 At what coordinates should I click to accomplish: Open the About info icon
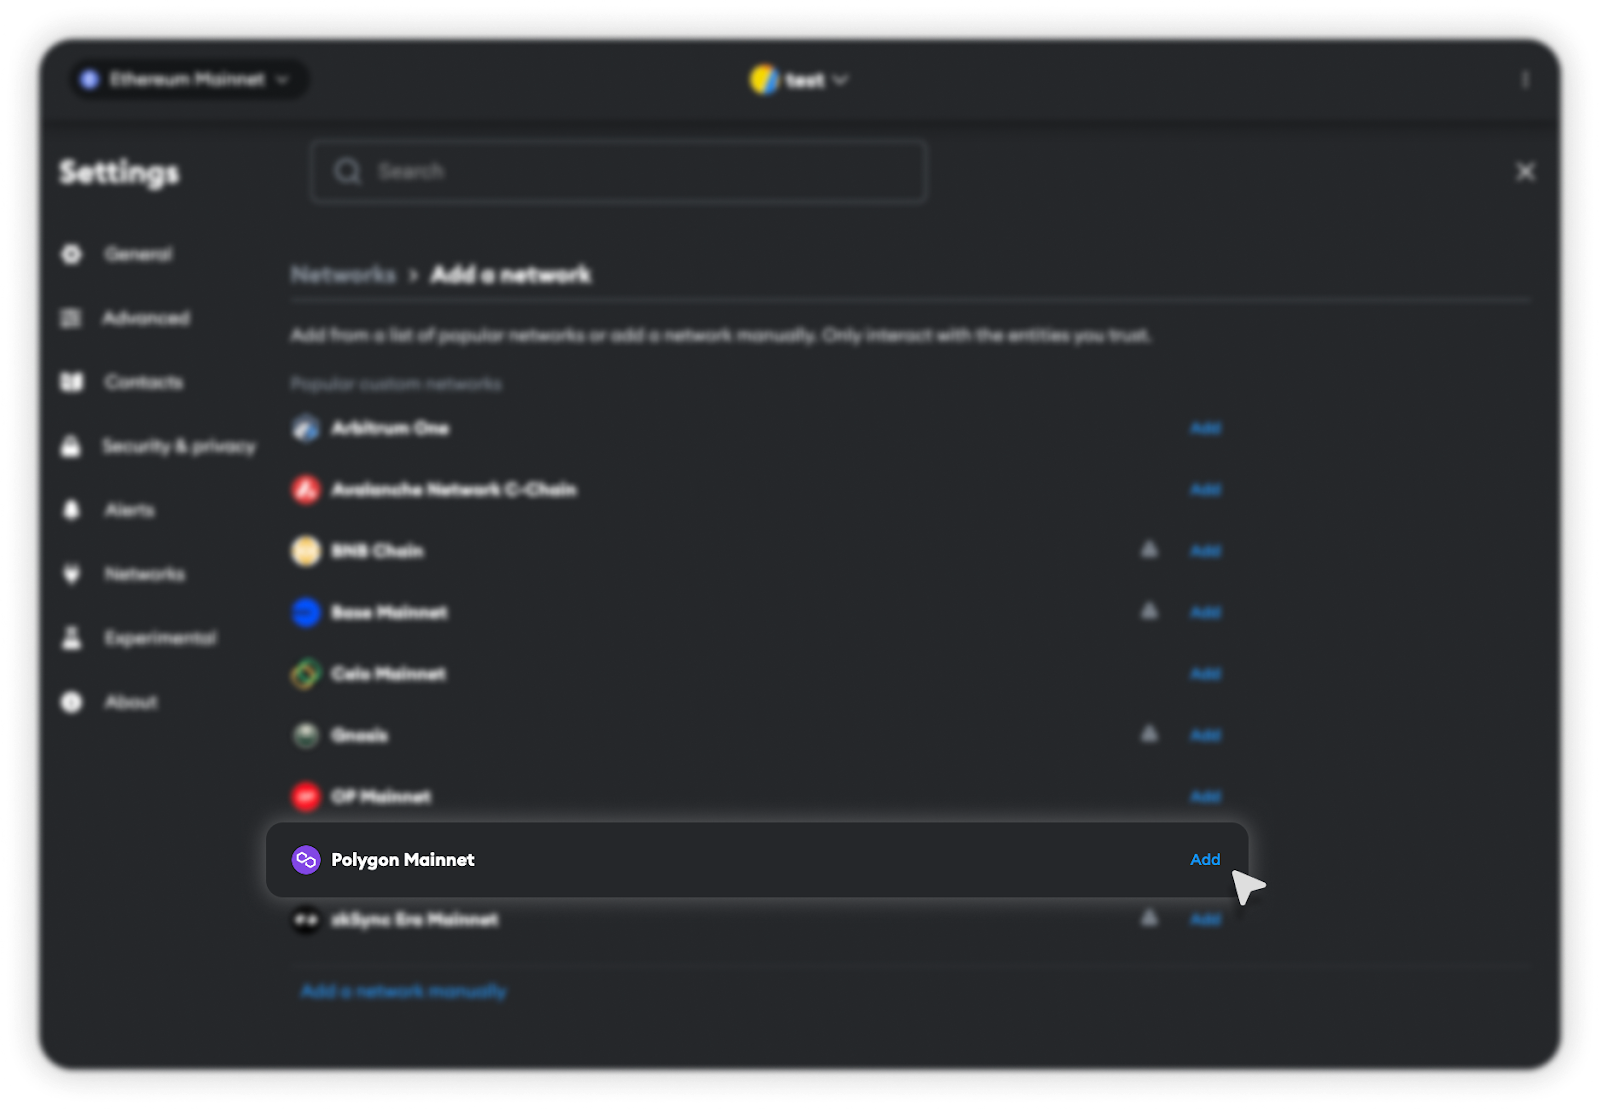coord(71,702)
